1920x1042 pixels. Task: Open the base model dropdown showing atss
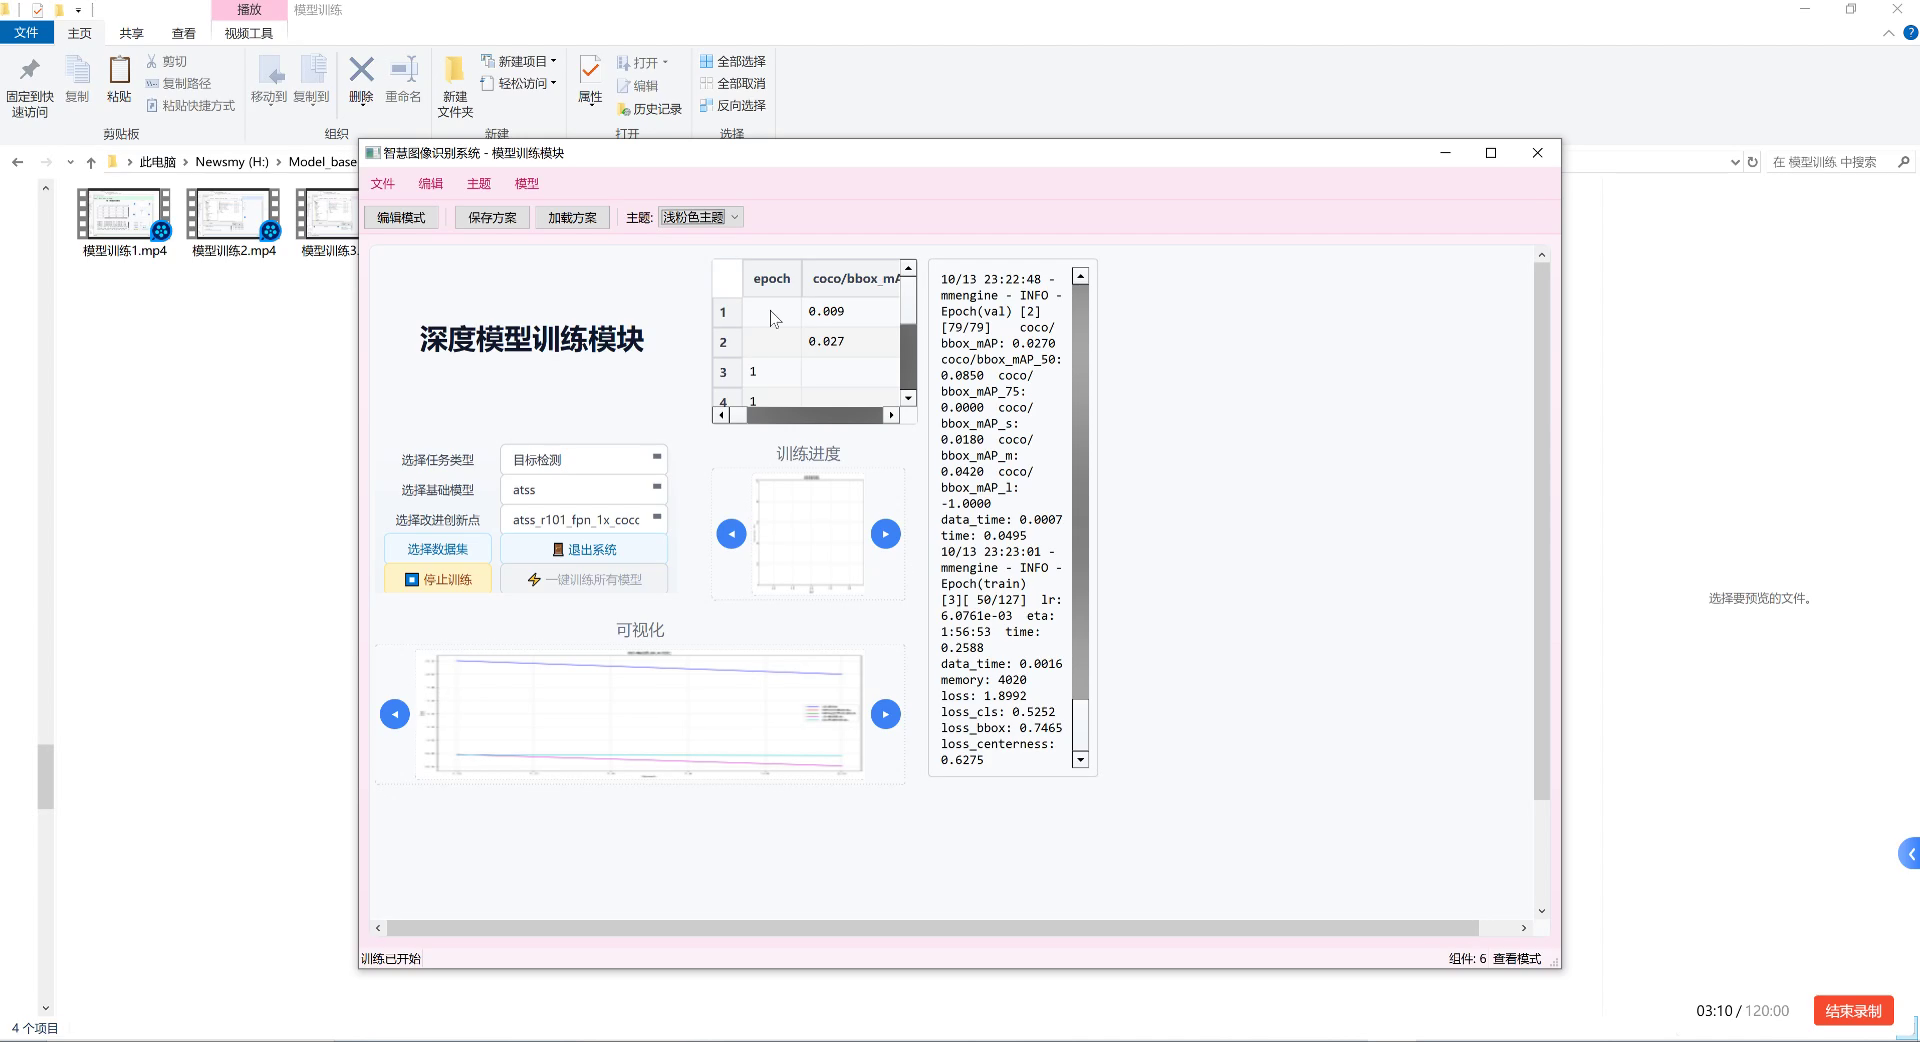coord(584,490)
